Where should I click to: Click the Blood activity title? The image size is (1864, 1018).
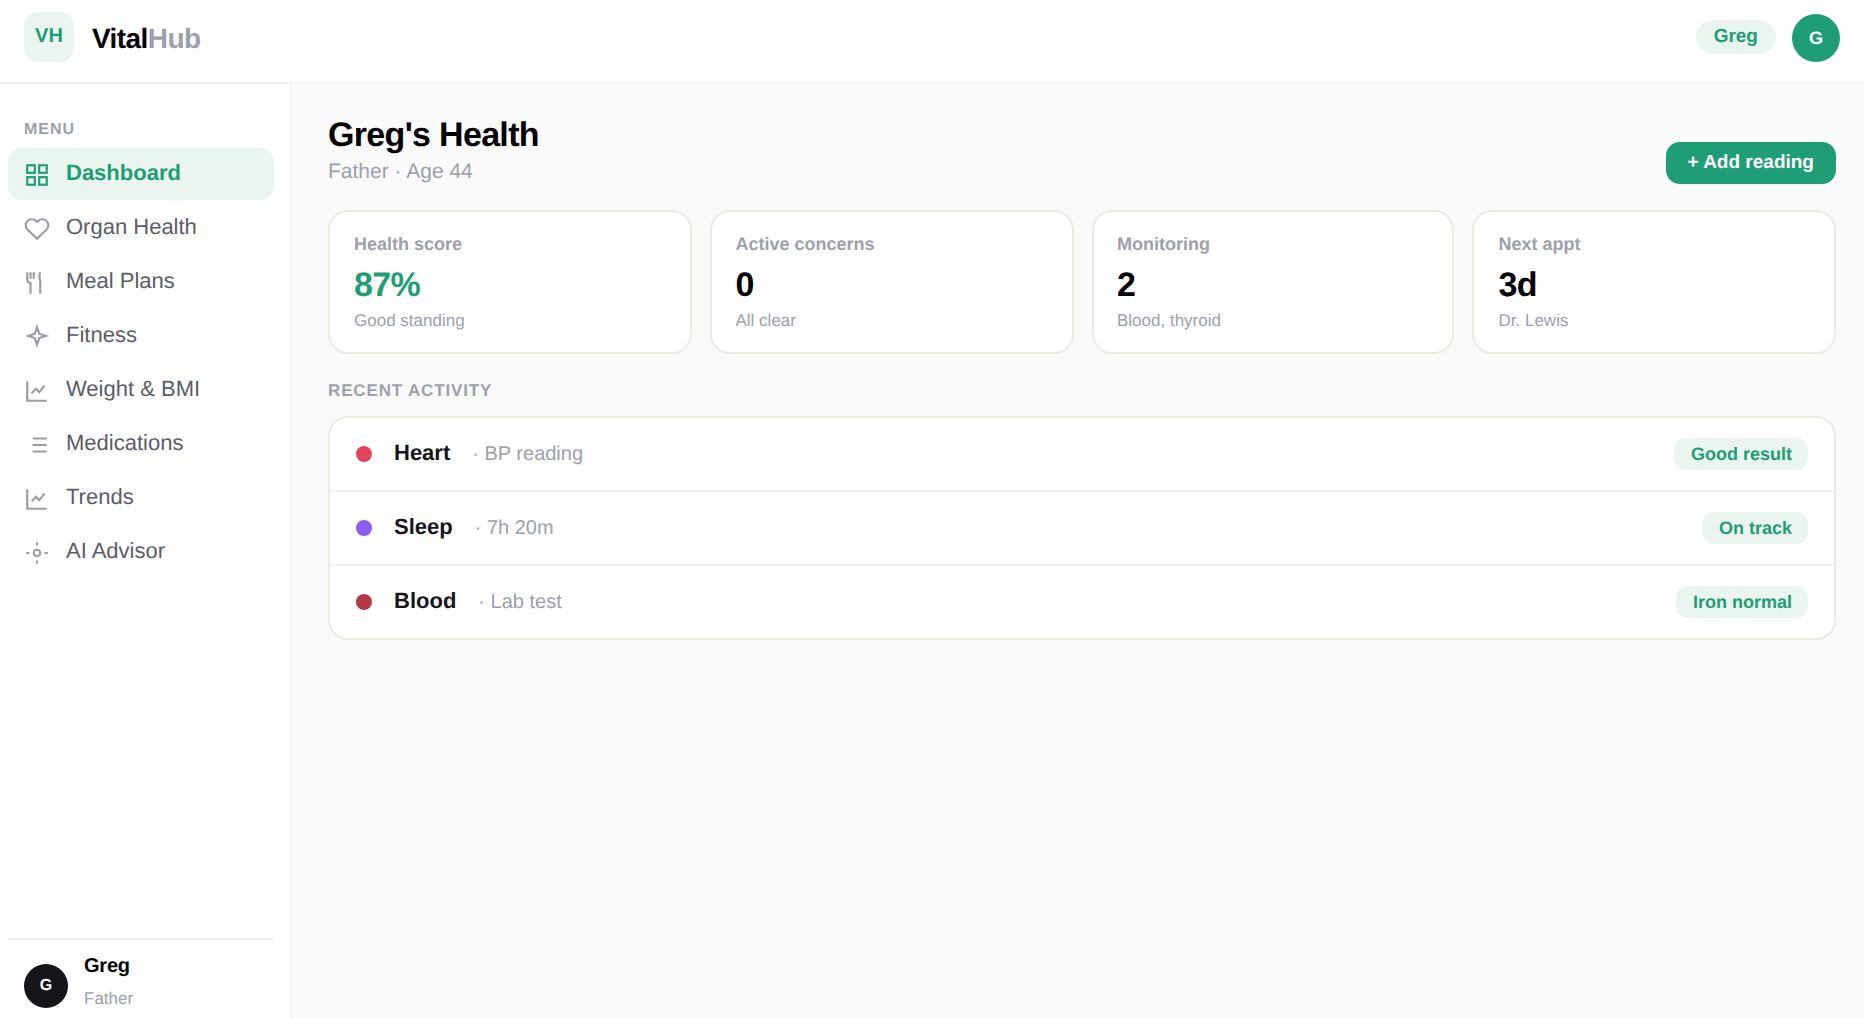pyautogui.click(x=425, y=601)
